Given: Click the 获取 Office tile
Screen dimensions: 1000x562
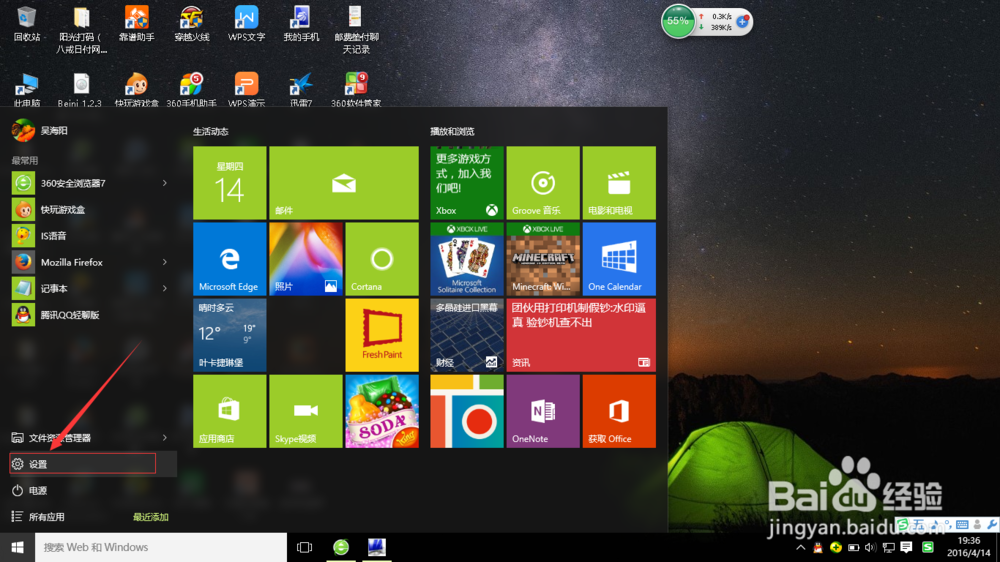Looking at the screenshot, I should (619, 411).
